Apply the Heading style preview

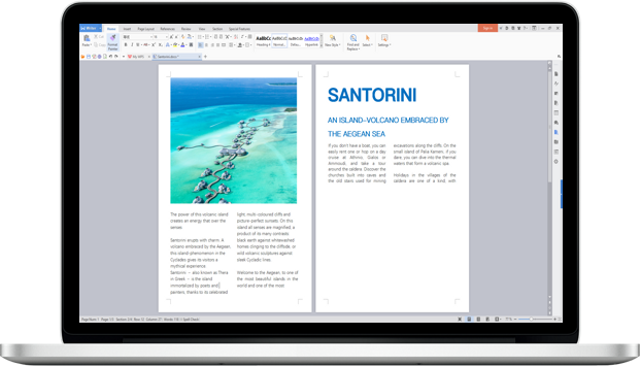click(263, 40)
